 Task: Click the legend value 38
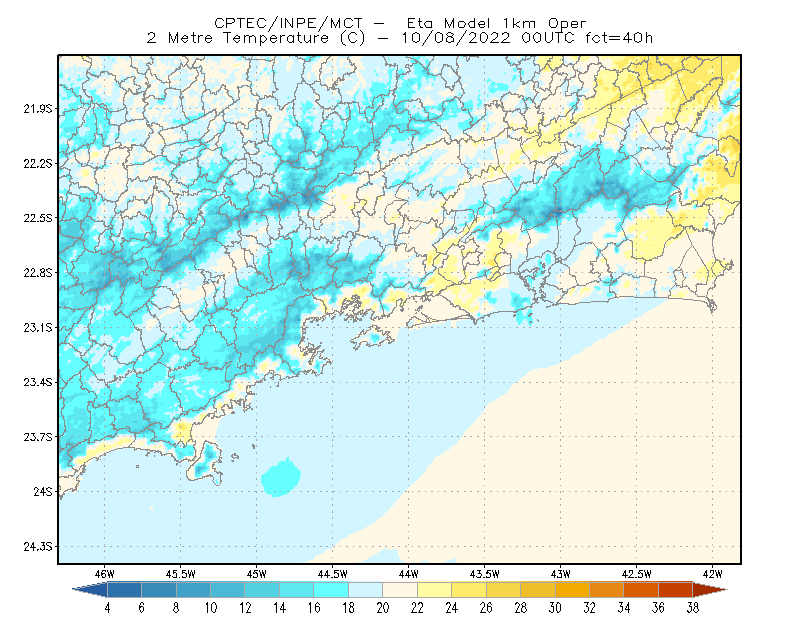[693, 608]
